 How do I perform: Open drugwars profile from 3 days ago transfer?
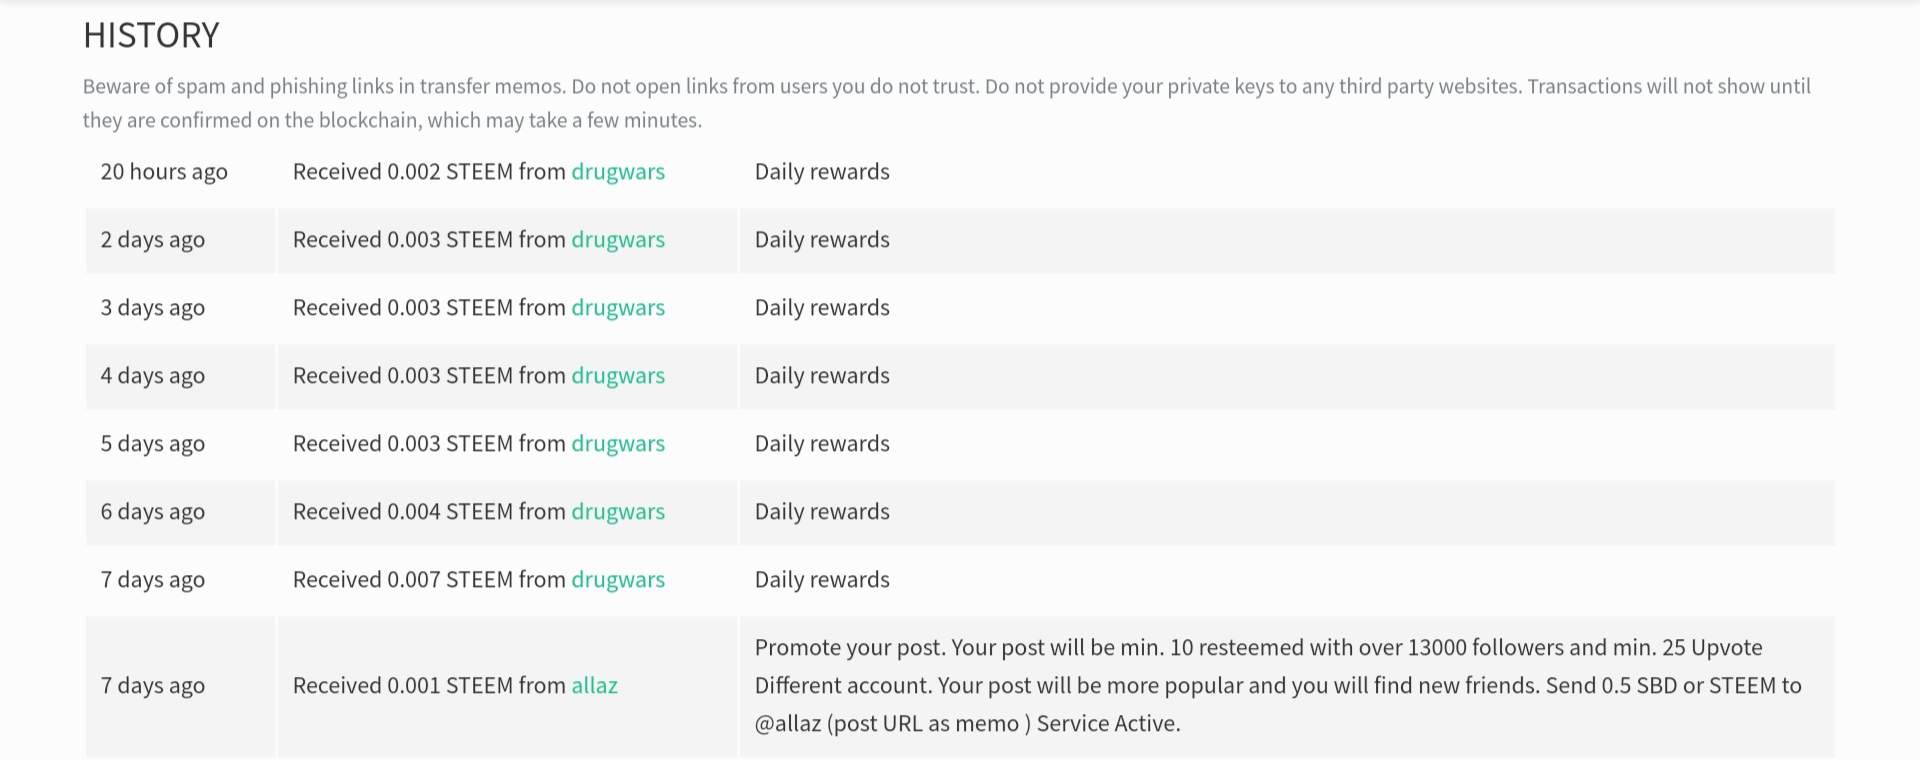pyautogui.click(x=617, y=308)
